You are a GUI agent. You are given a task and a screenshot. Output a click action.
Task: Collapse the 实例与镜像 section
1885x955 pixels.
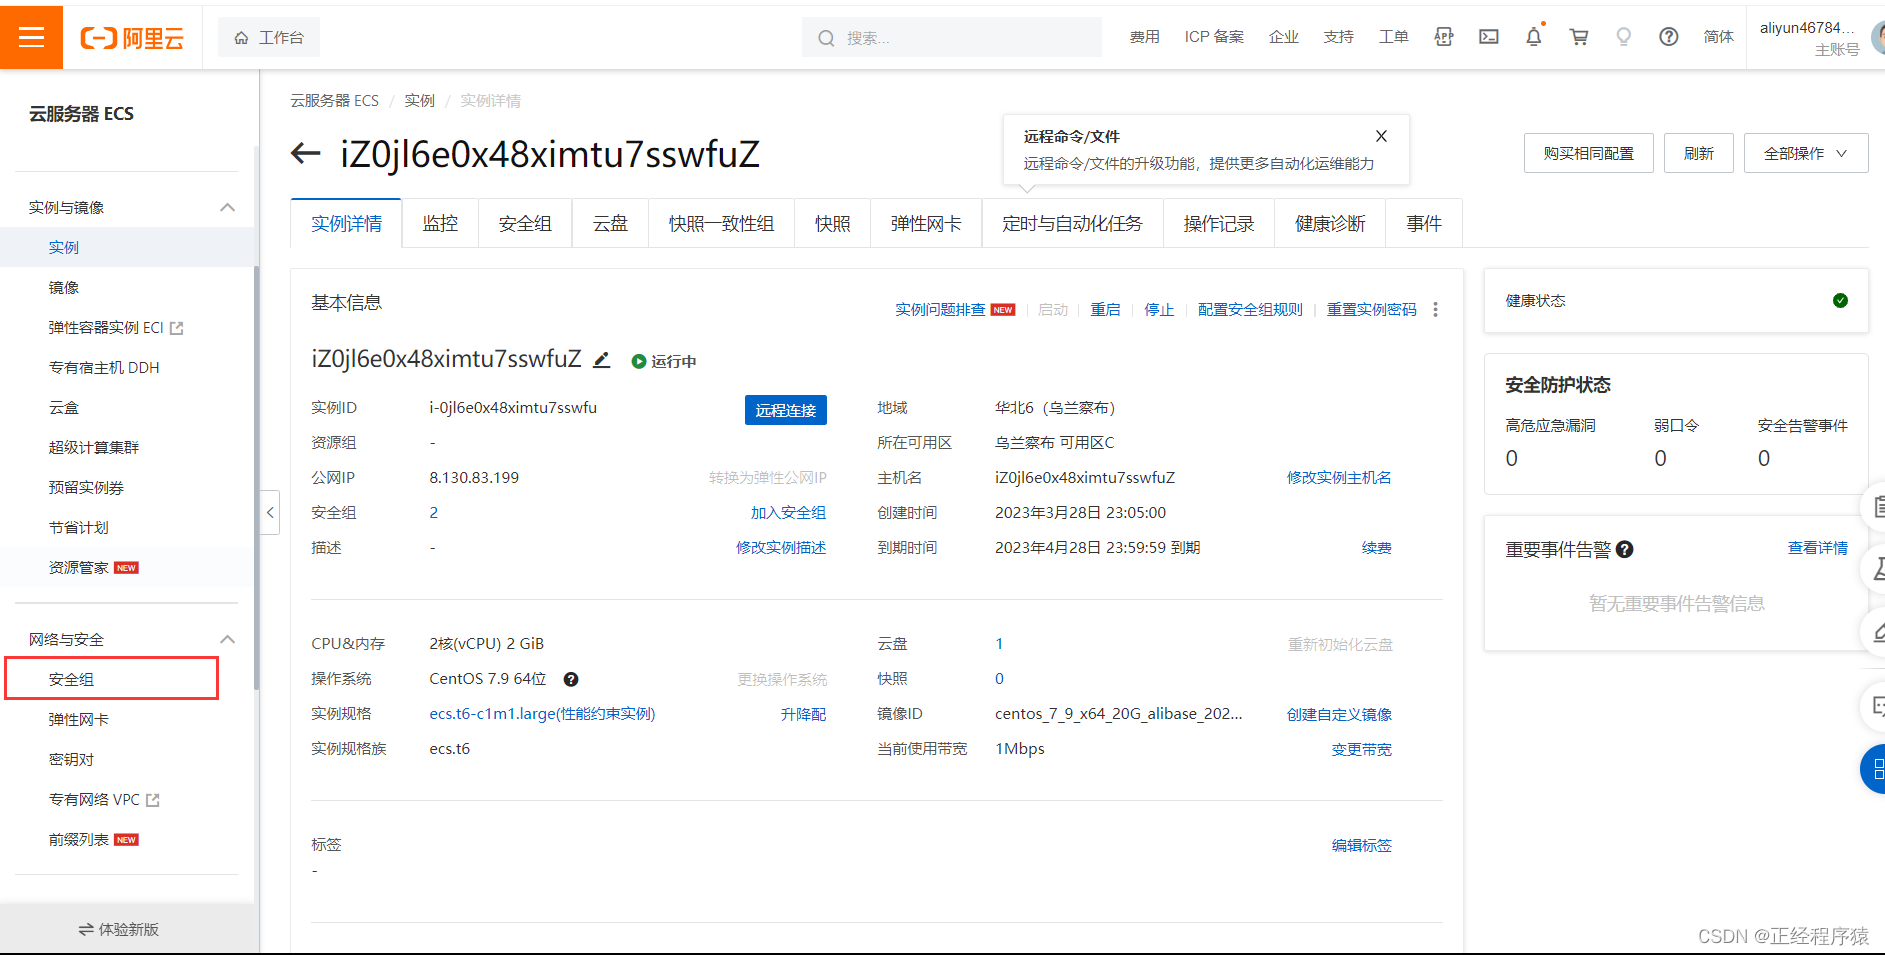pyautogui.click(x=227, y=207)
